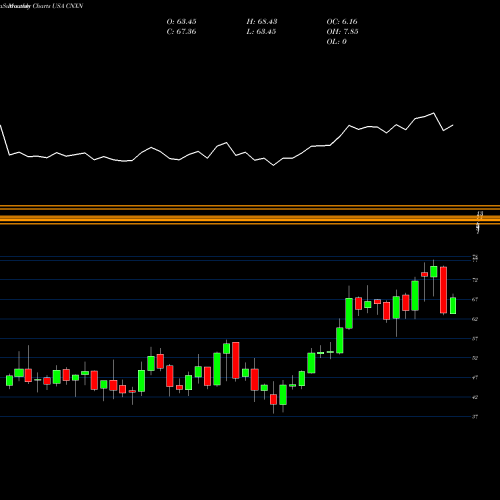Click the OH: 7.85 reading
500x500 pixels.
point(342,32)
